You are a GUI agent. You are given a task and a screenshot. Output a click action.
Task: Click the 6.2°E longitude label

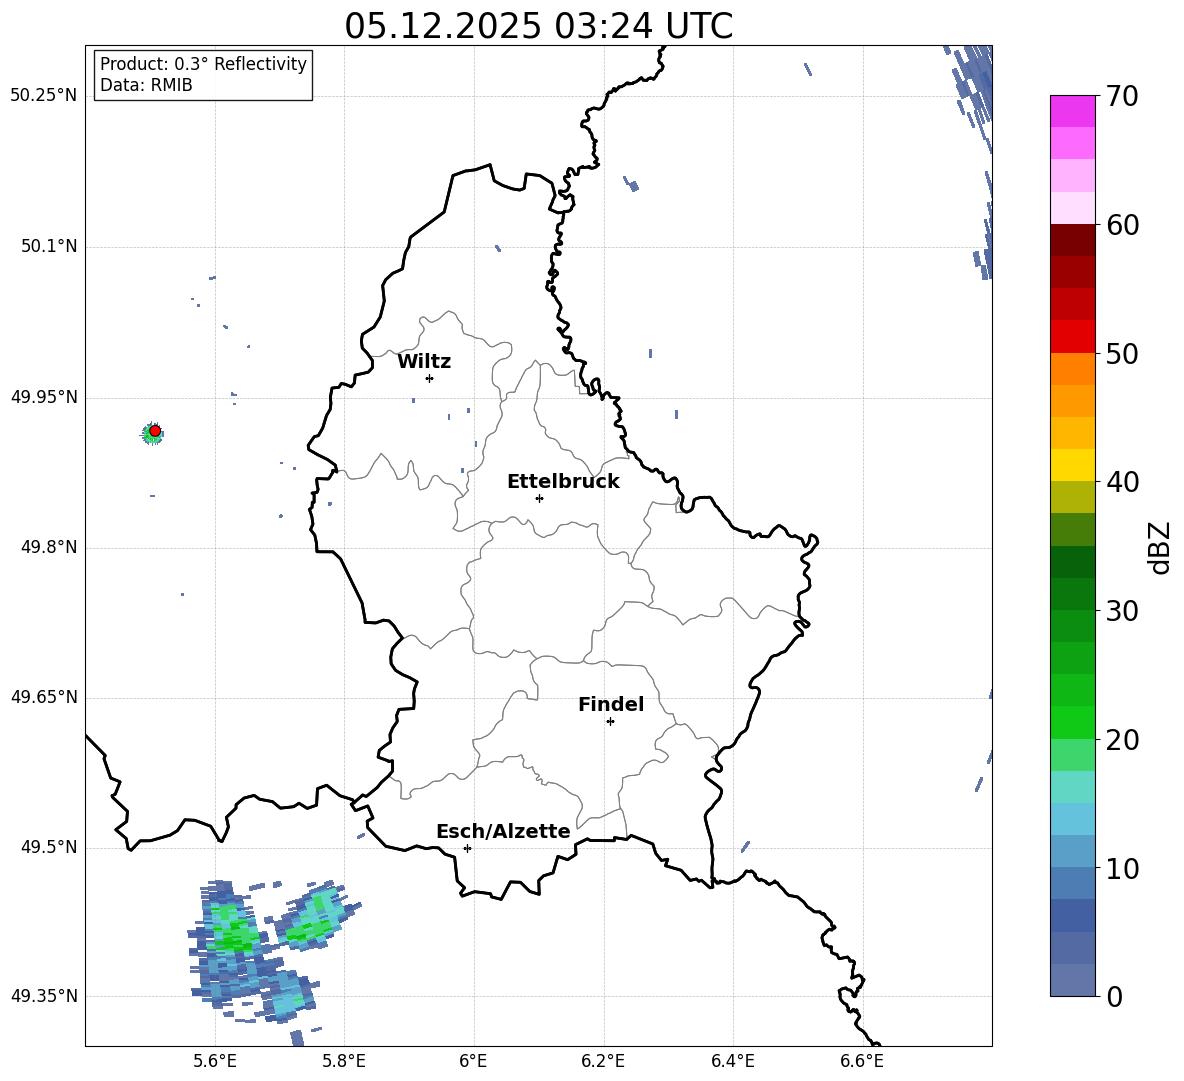point(603,1061)
